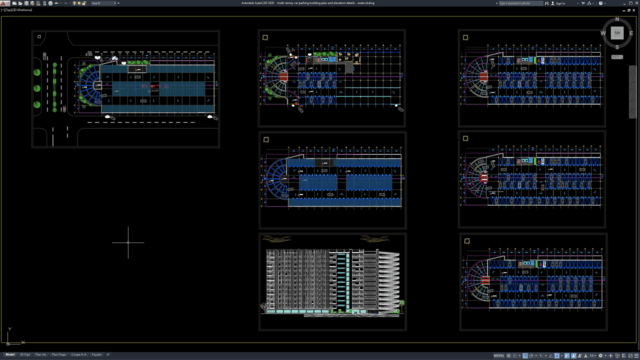This screenshot has height=360, width=640.
Task: Click the Workspace switching gear icon
Action: (600, 356)
